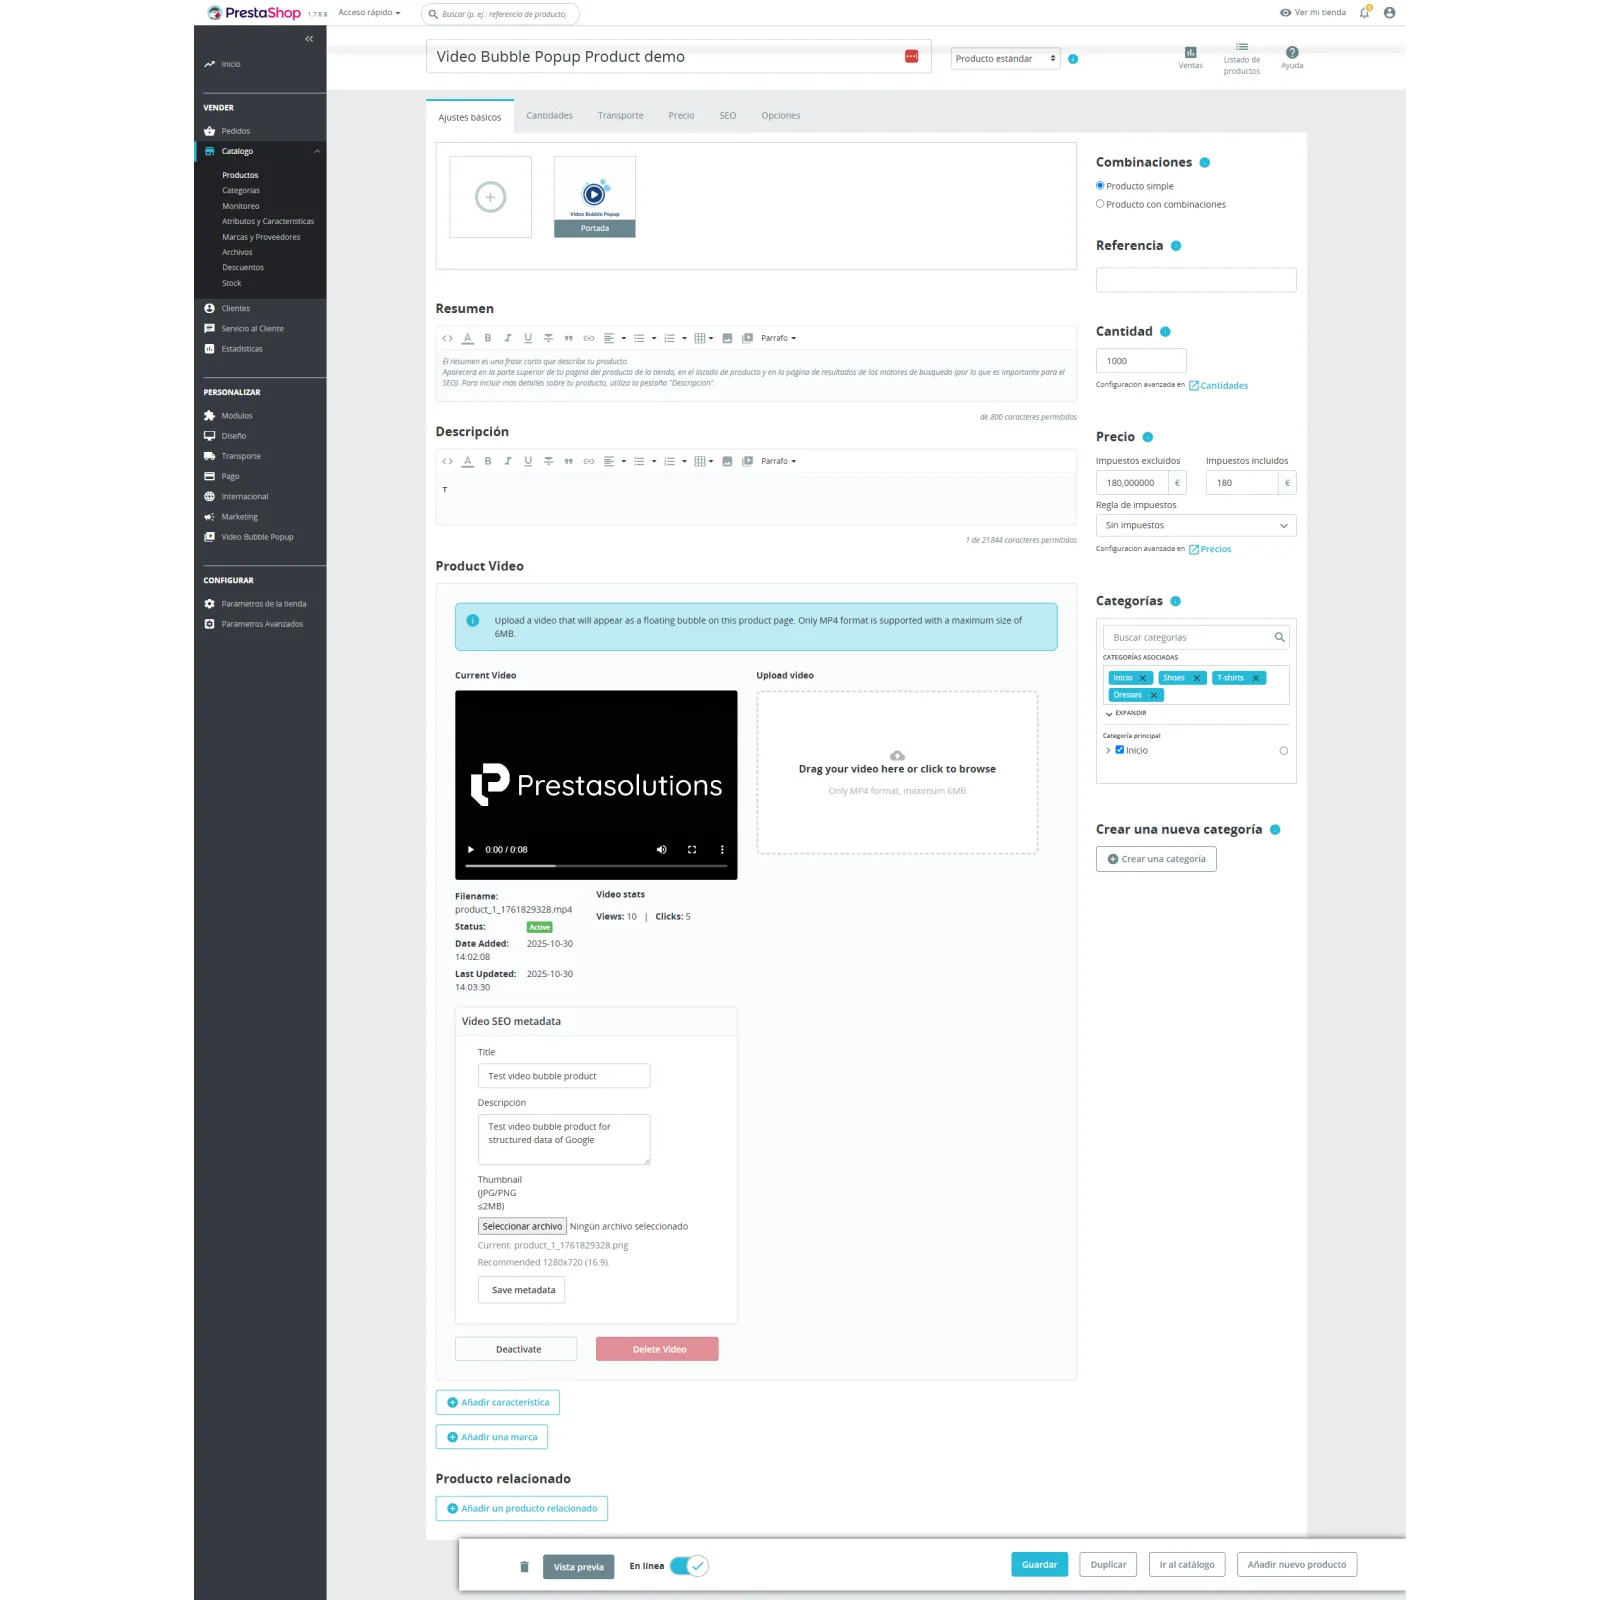1600x1600 pixels.
Task: Remove the Shoes category tag
Action: click(x=1196, y=678)
